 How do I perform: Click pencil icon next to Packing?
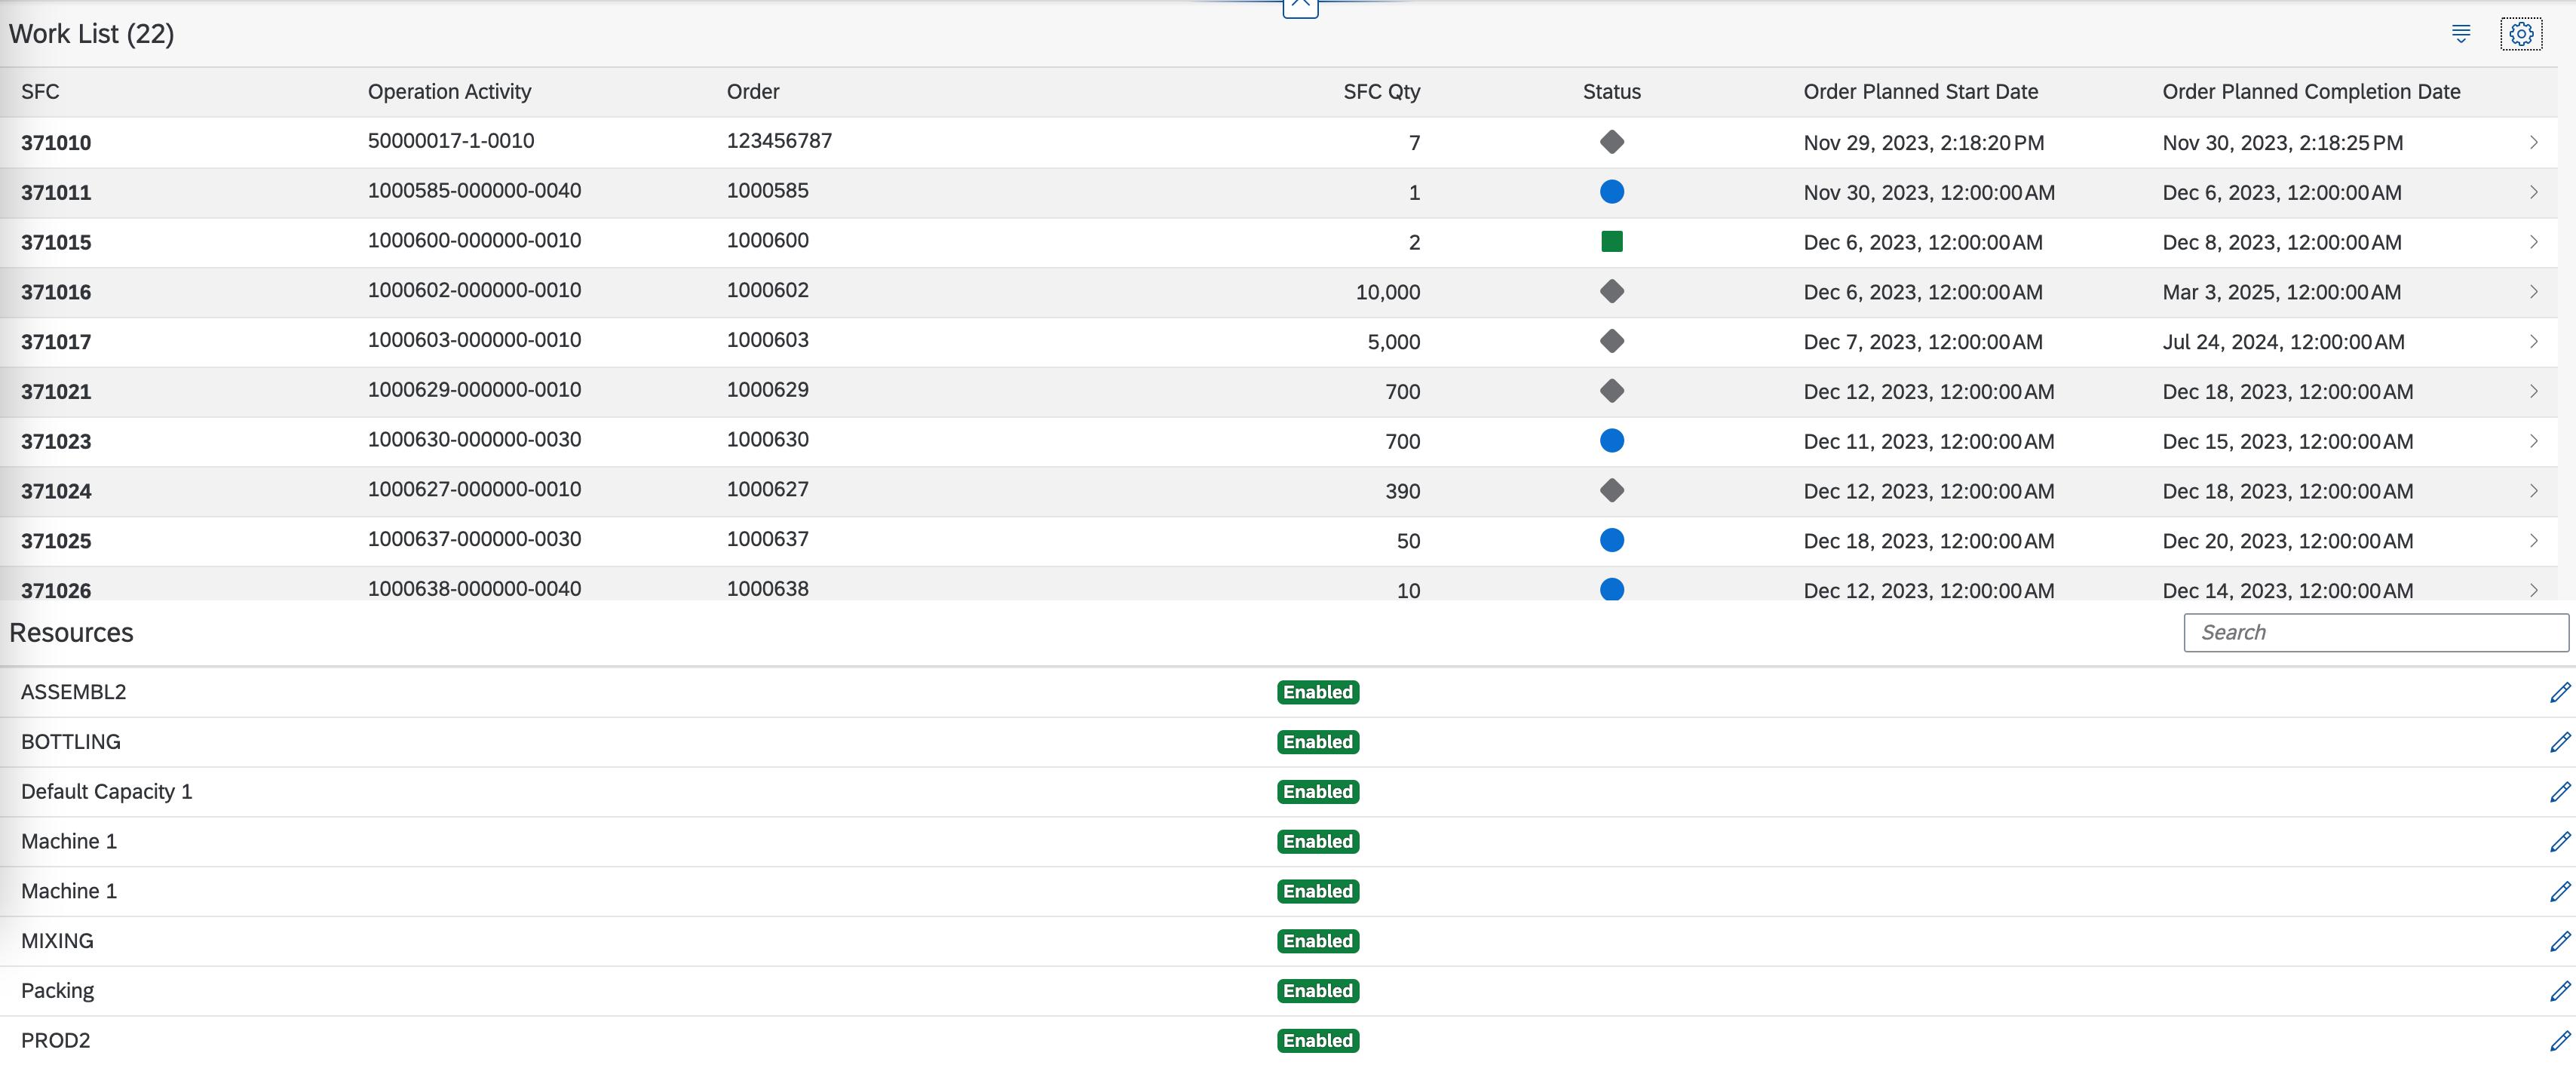[2559, 991]
